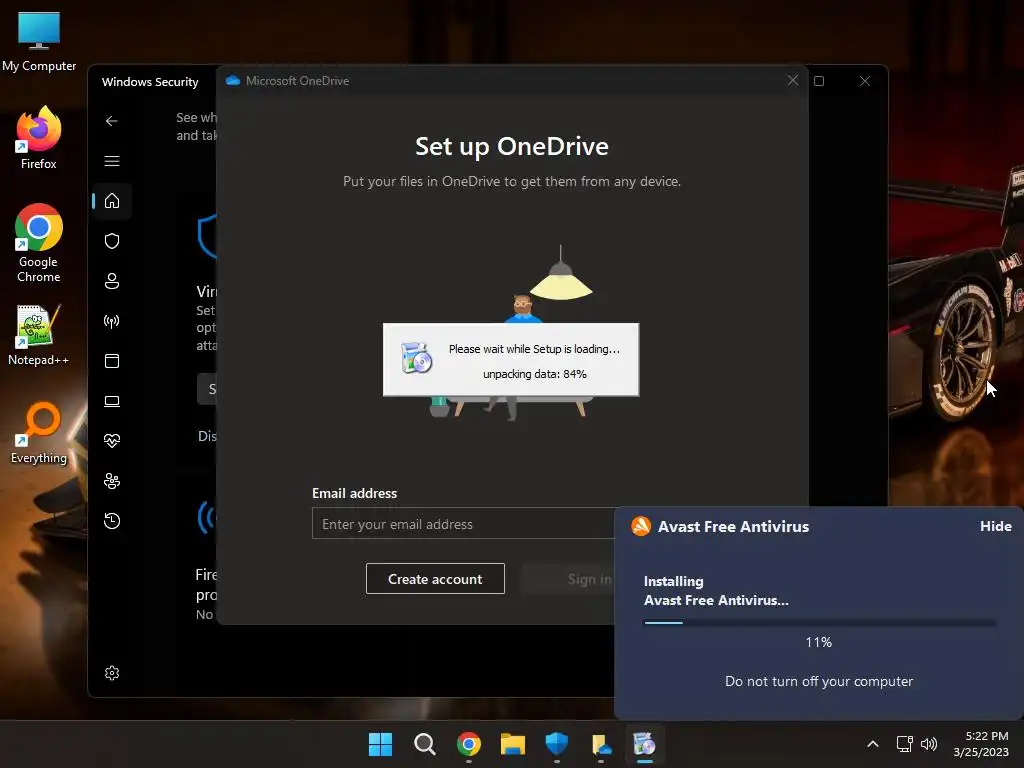Click the OneDrive email address field

click(463, 524)
